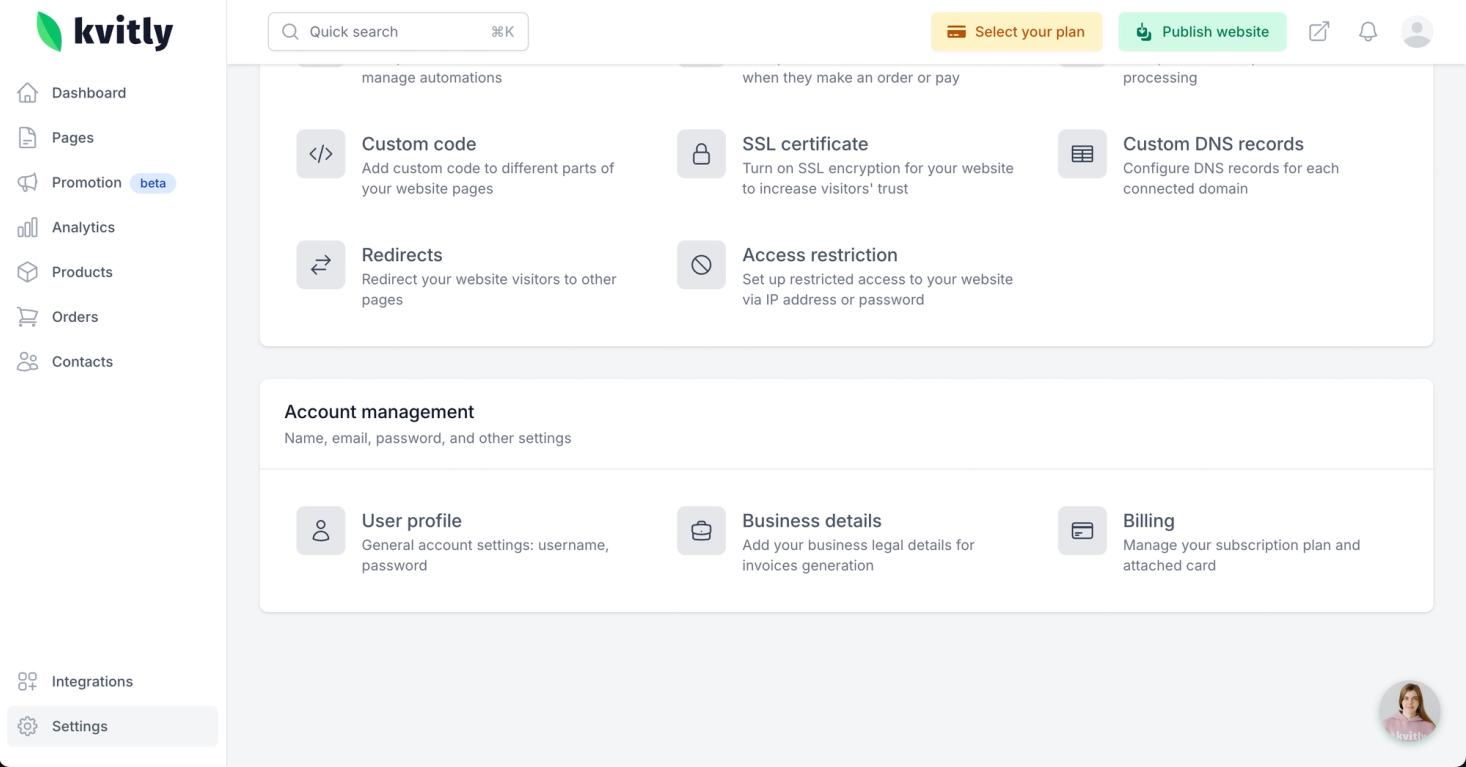This screenshot has width=1466, height=767.
Task: Click the SSL certificate lock icon
Action: click(701, 154)
